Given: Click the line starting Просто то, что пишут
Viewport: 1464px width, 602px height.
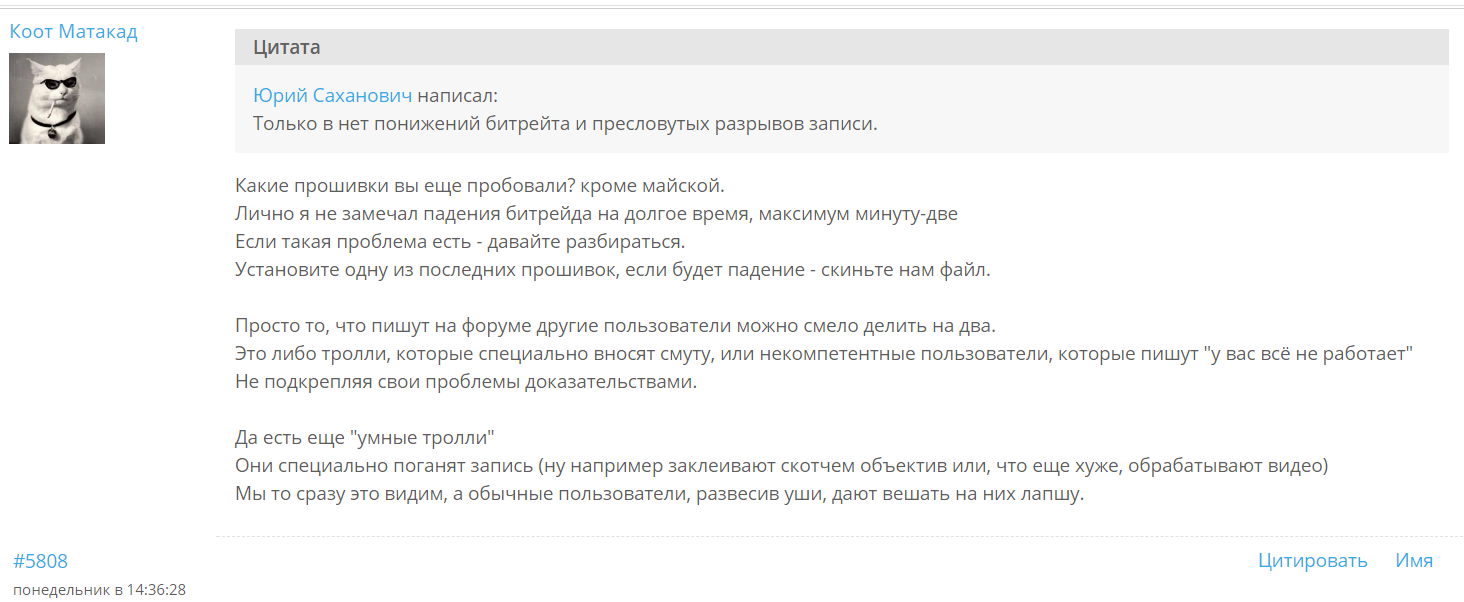Looking at the screenshot, I should (615, 326).
